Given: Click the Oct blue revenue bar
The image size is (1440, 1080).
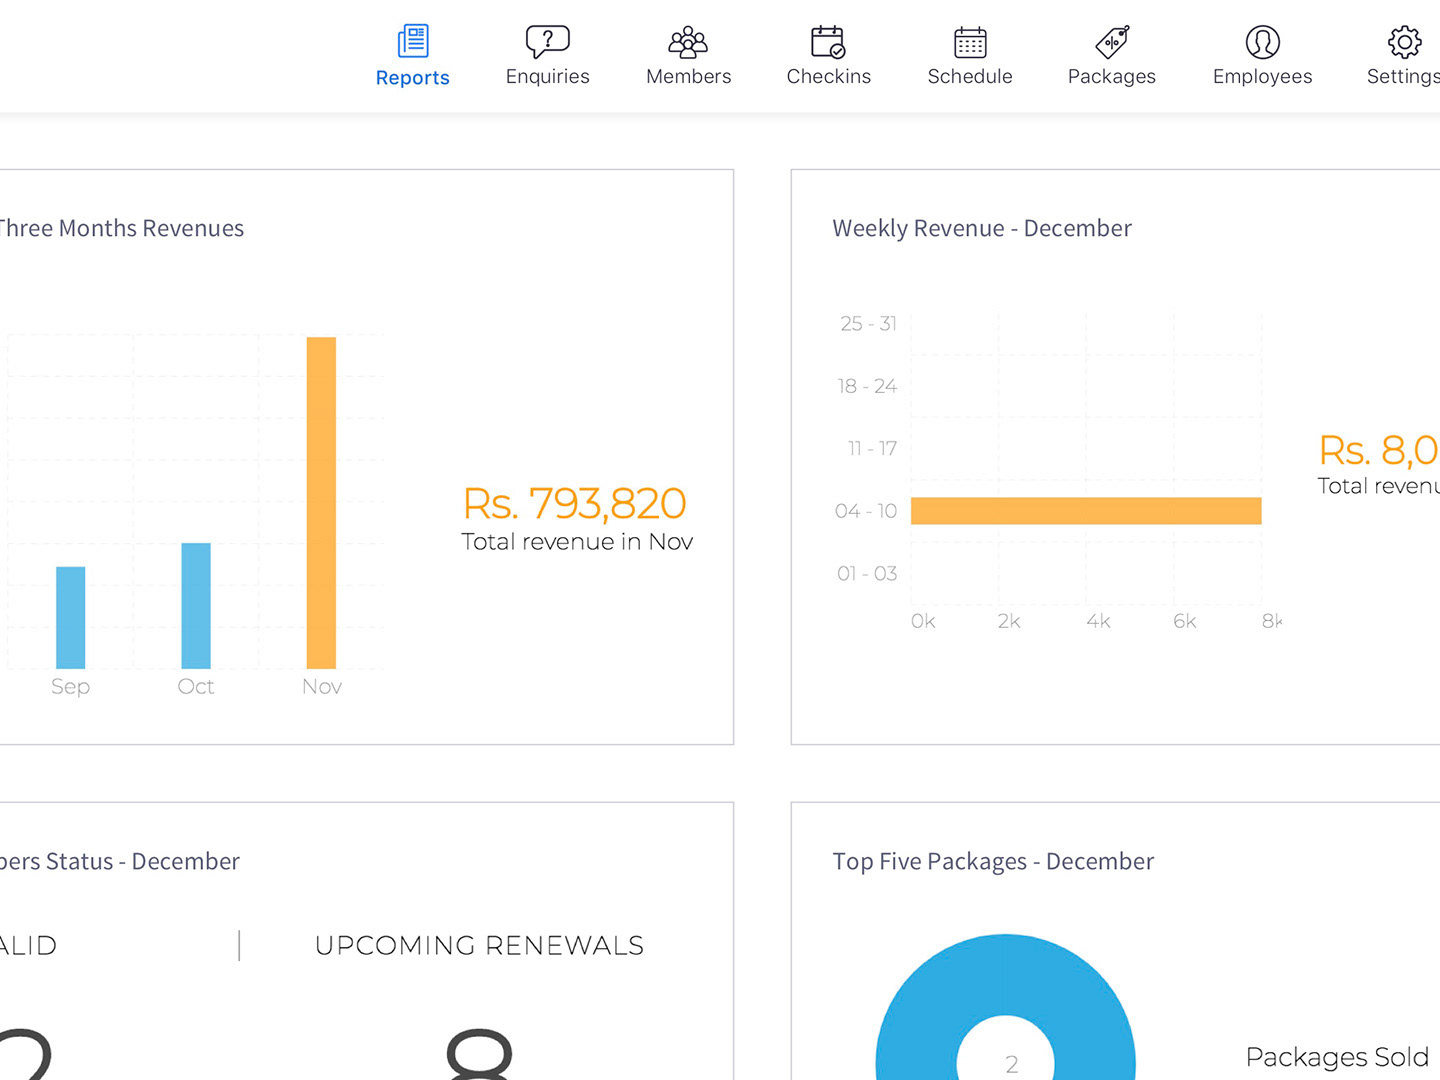Looking at the screenshot, I should [196, 605].
